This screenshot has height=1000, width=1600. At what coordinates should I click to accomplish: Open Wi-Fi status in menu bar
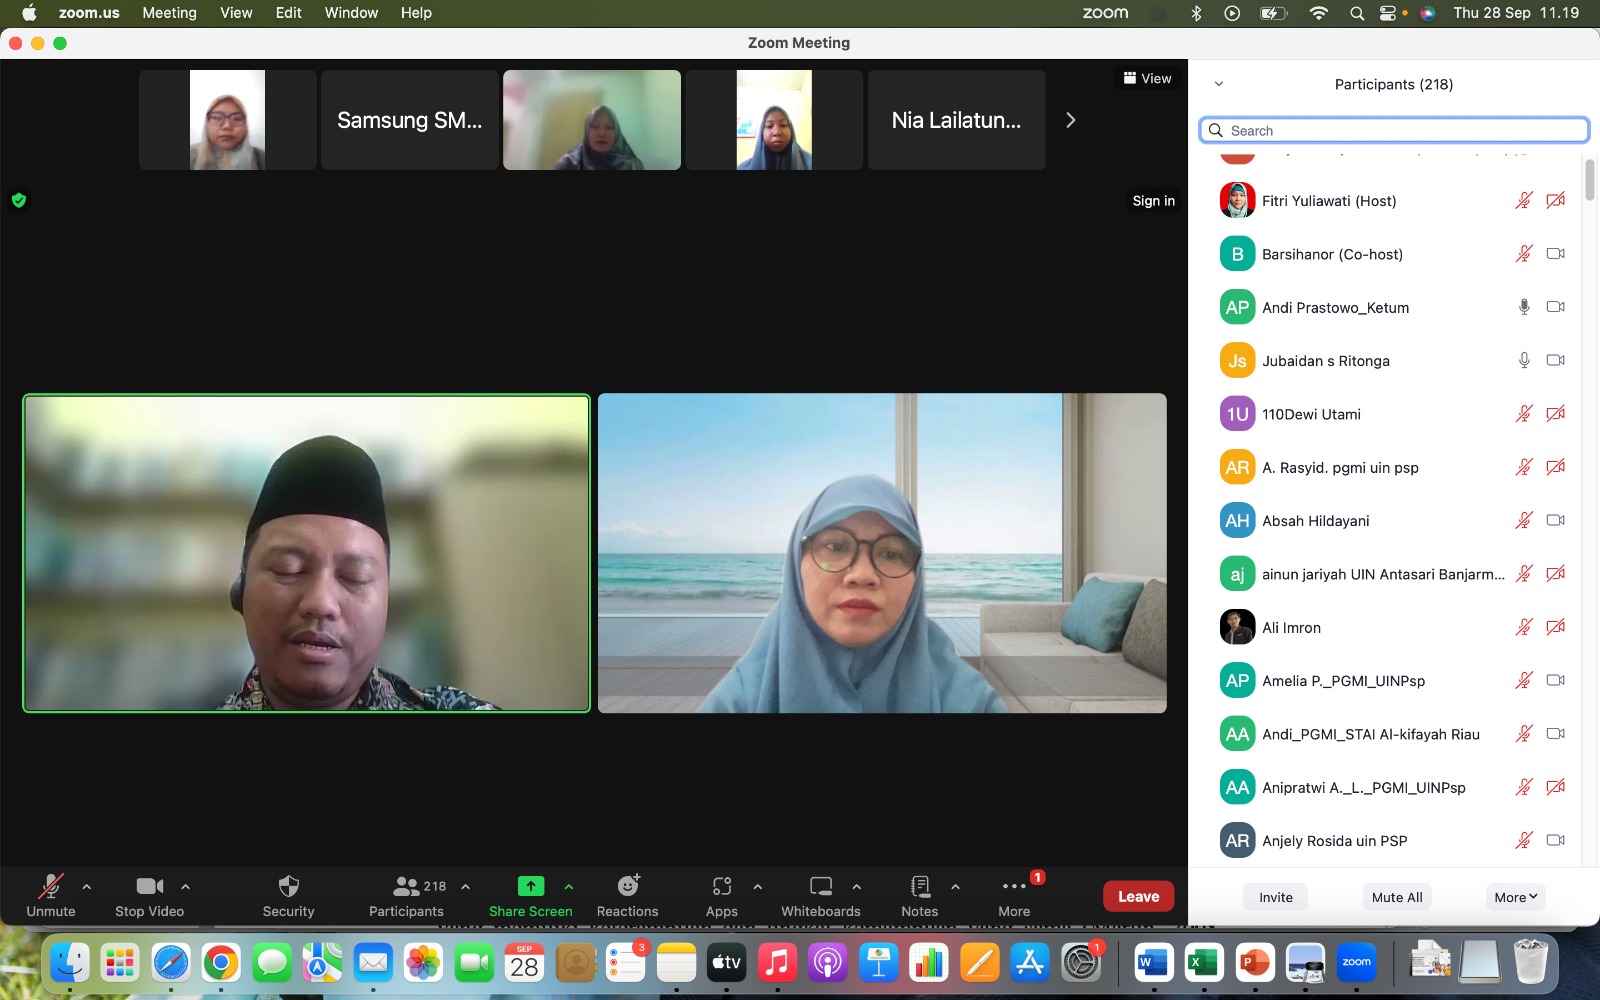point(1319,13)
